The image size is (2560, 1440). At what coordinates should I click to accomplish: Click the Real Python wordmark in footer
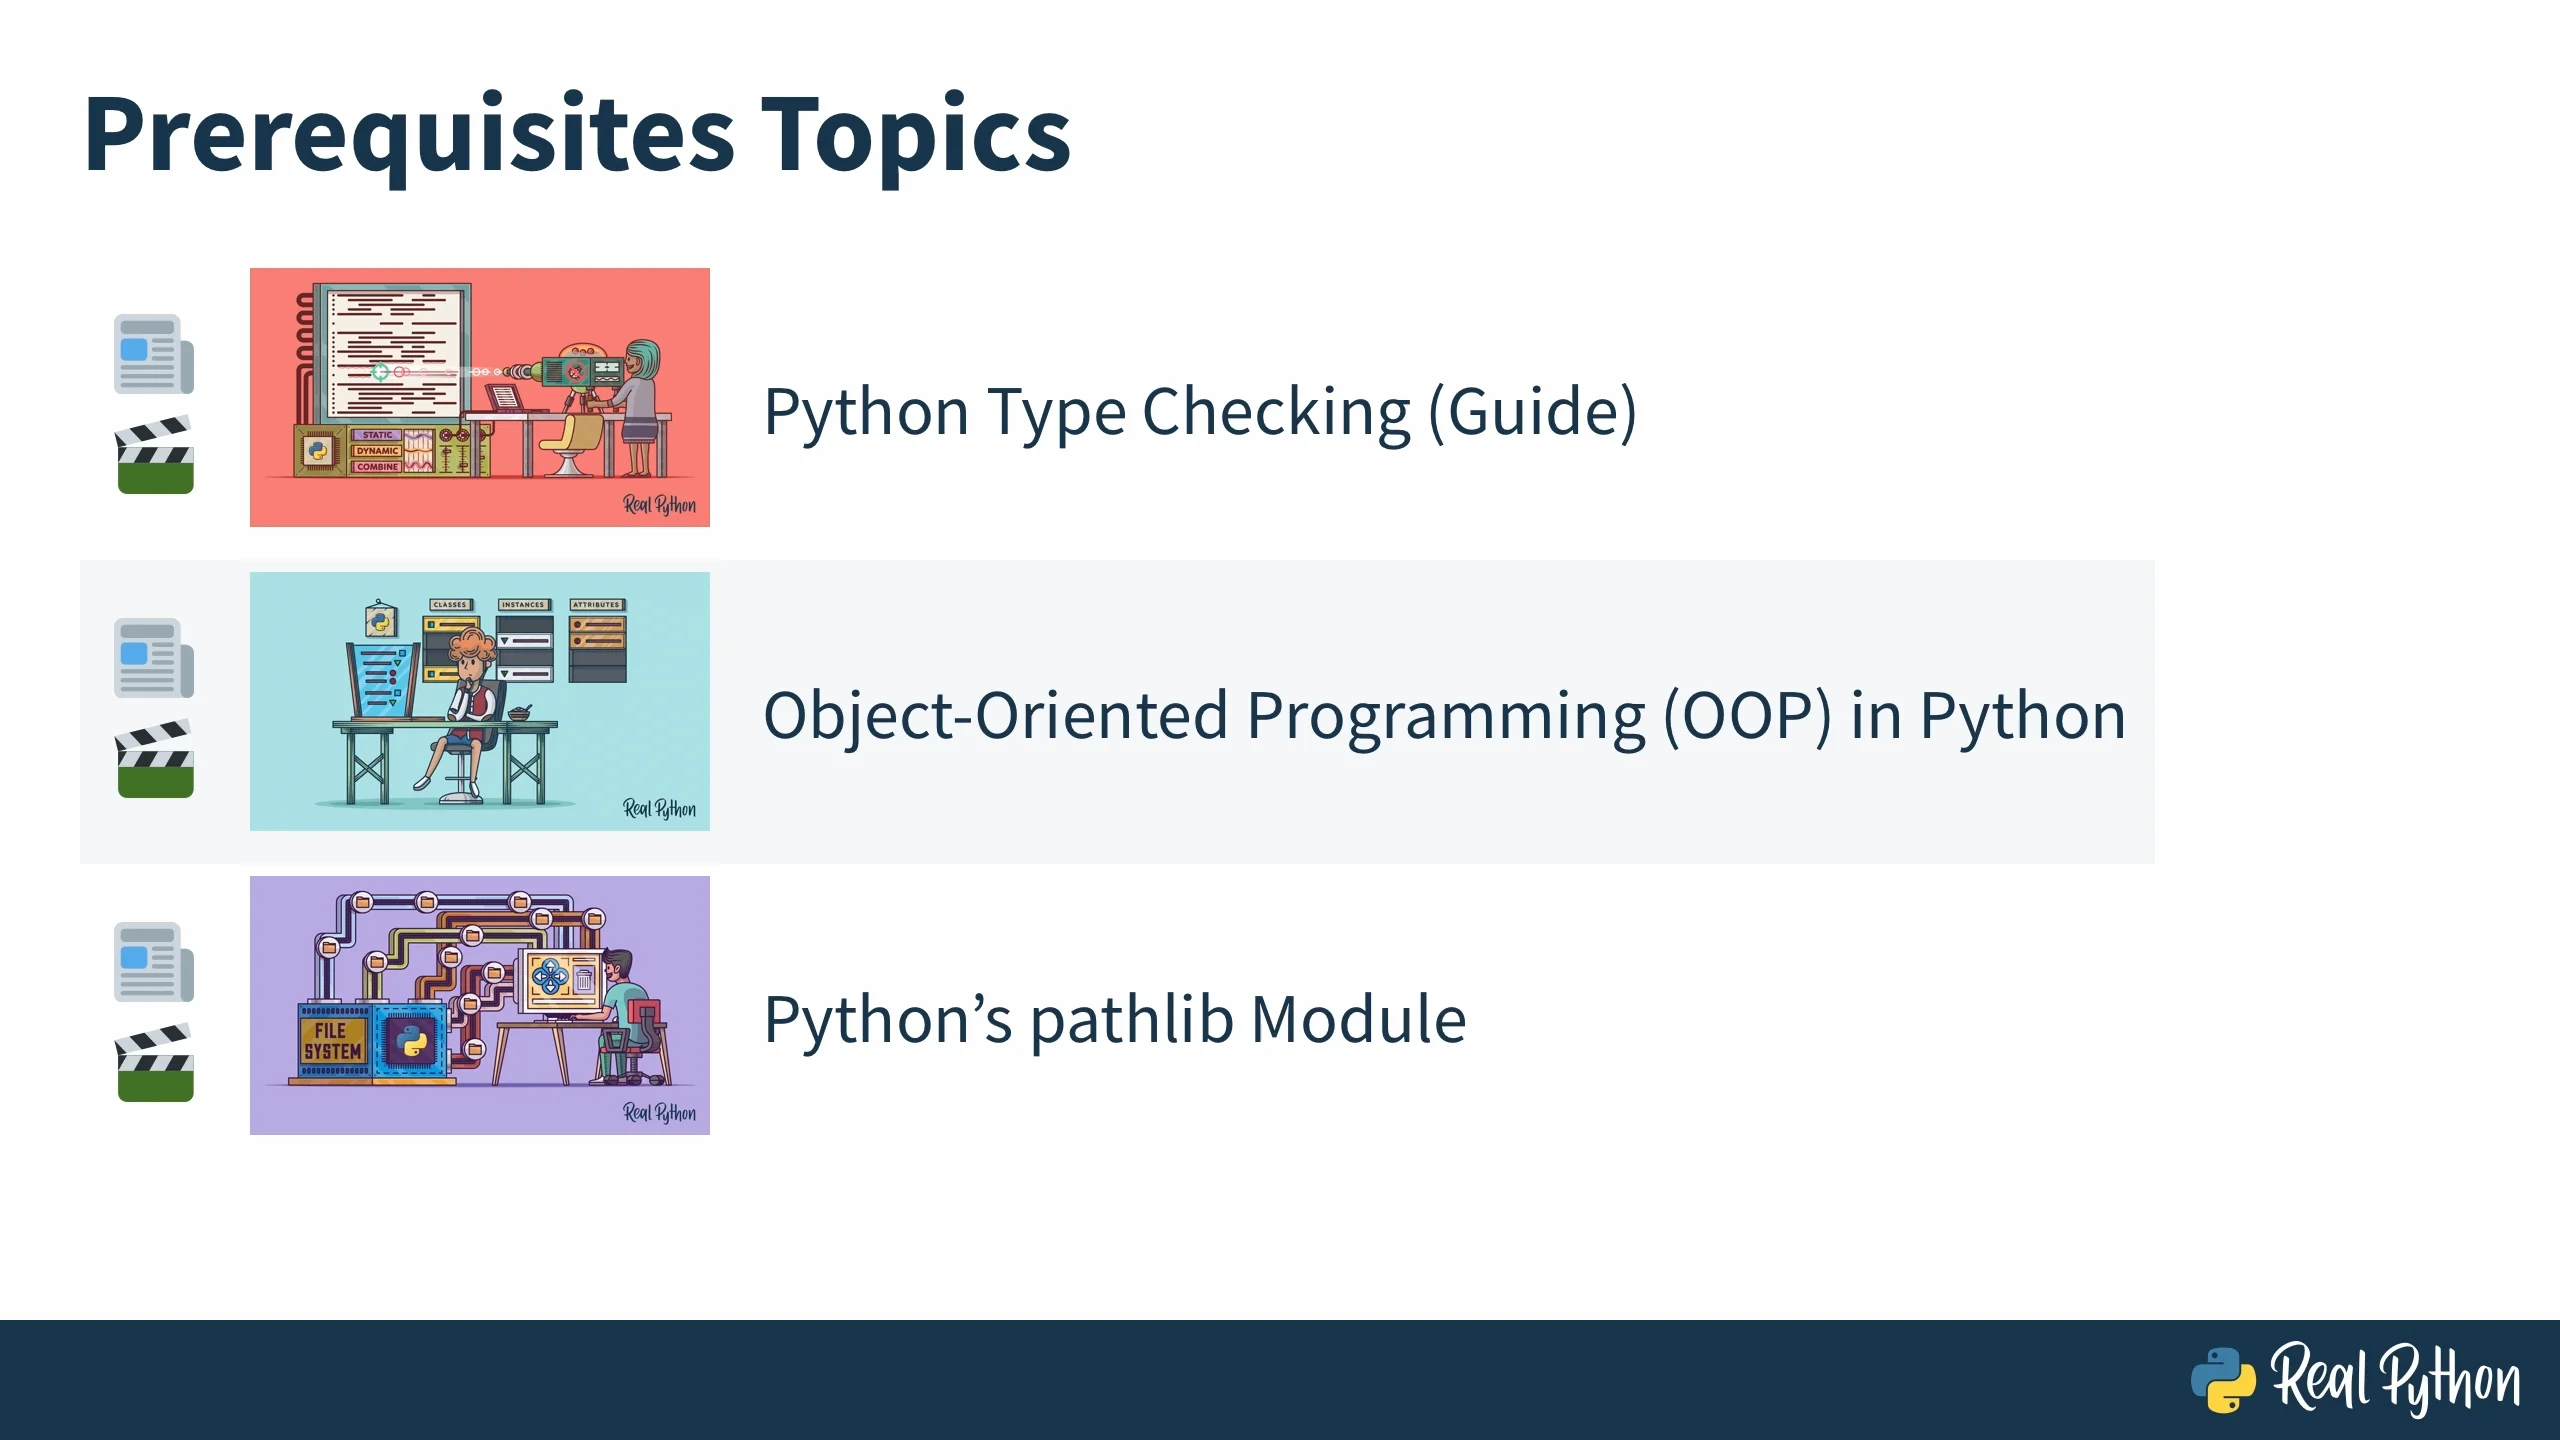2394,1380
